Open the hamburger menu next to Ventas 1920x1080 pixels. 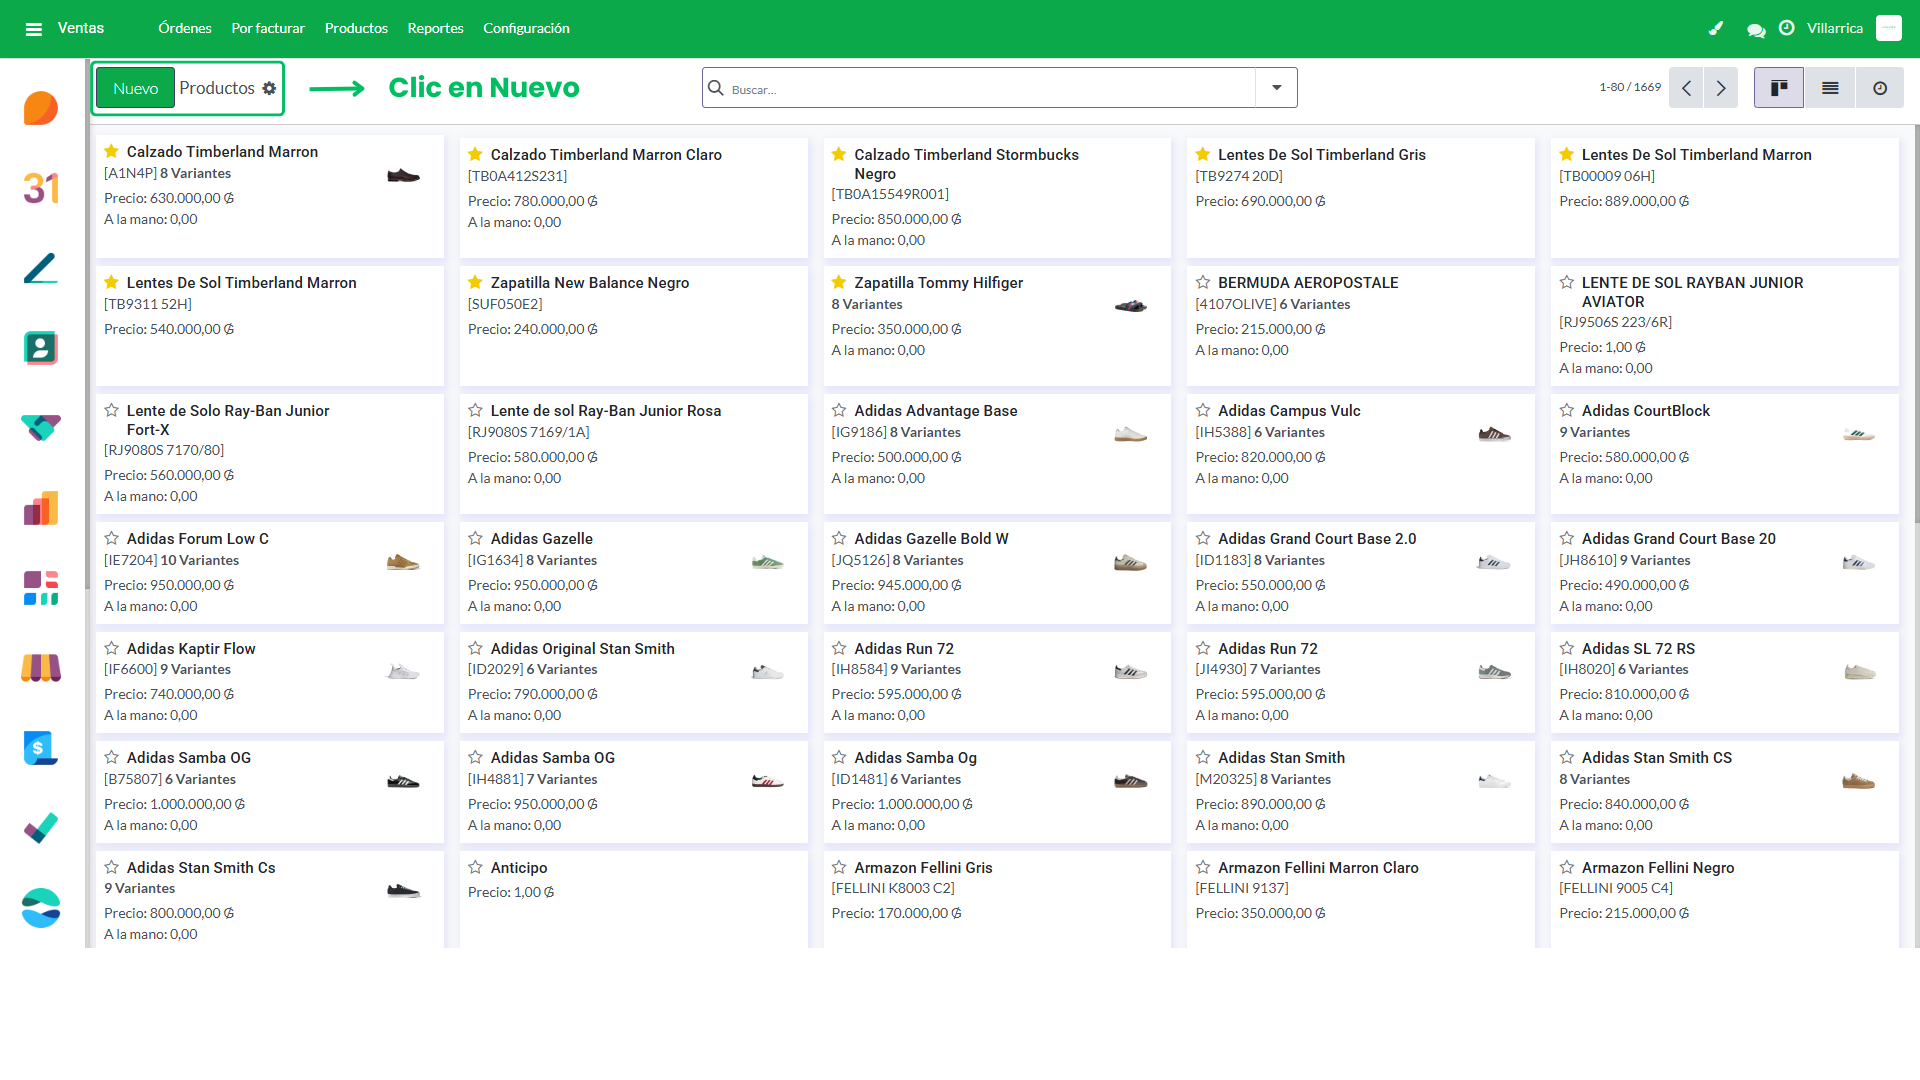coord(34,28)
